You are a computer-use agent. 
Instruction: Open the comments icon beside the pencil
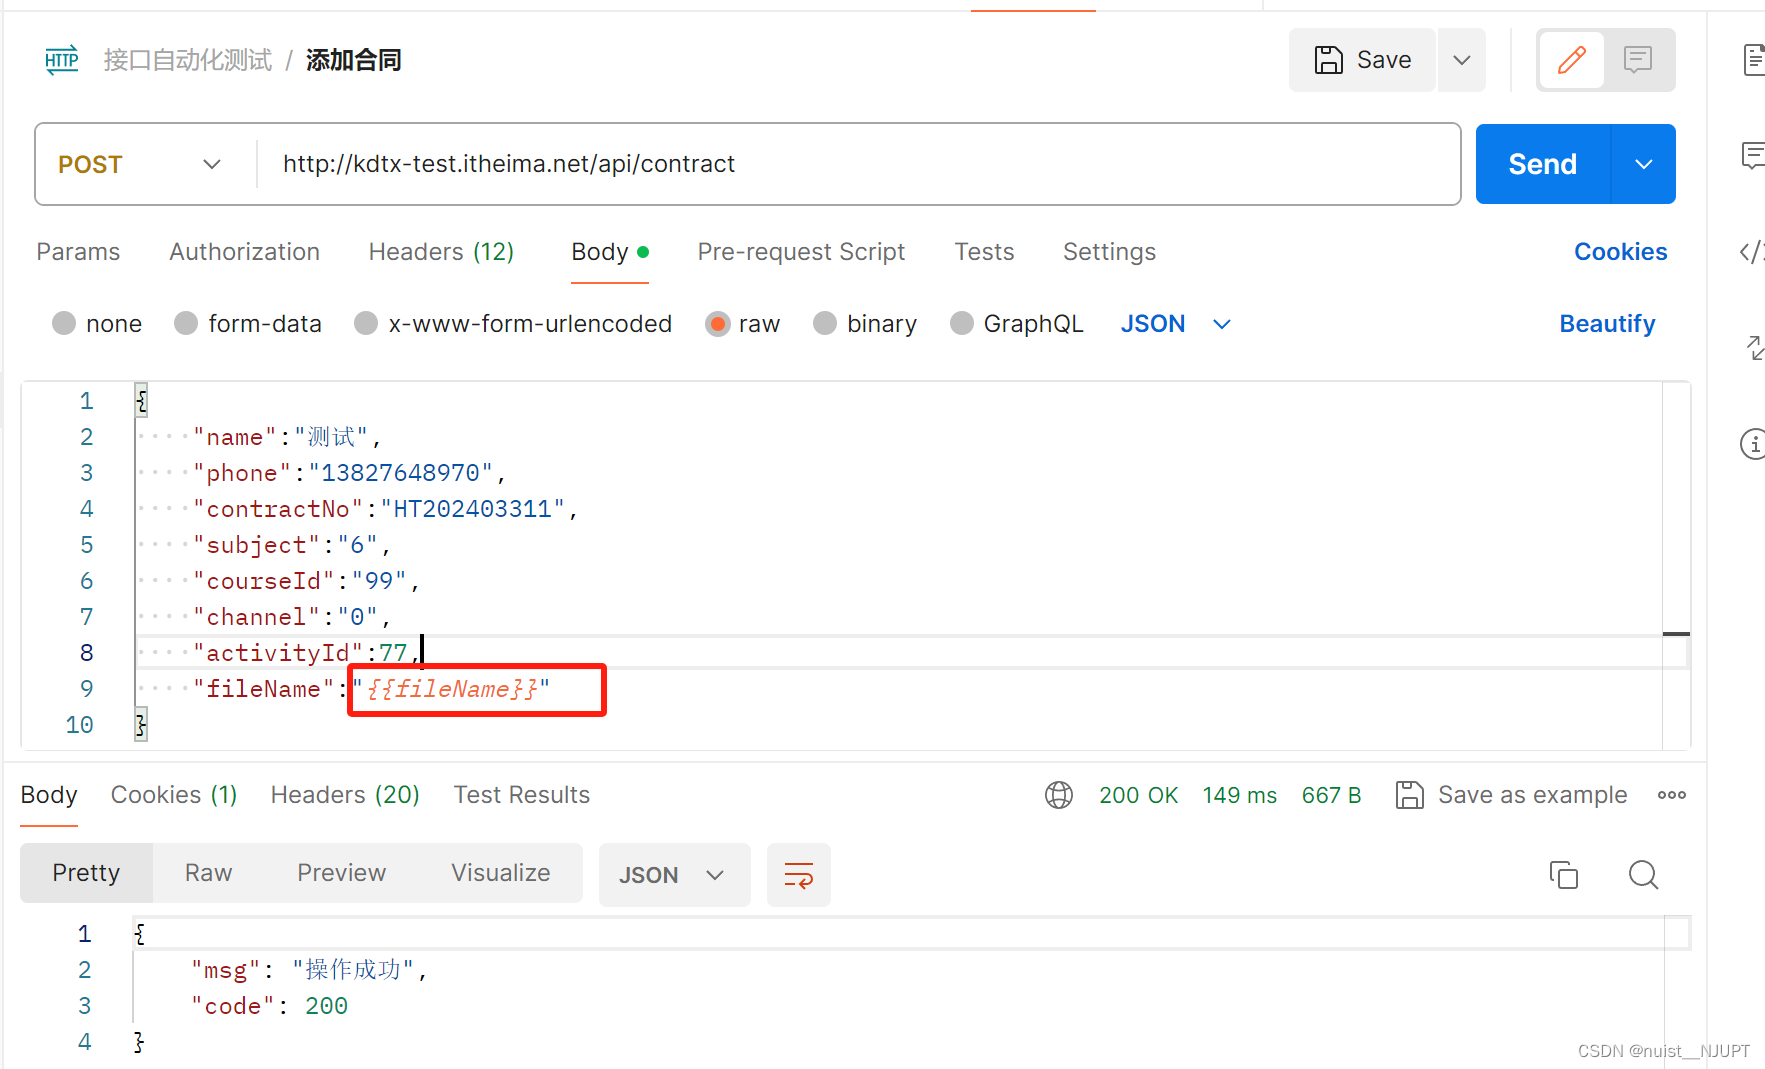1637,60
